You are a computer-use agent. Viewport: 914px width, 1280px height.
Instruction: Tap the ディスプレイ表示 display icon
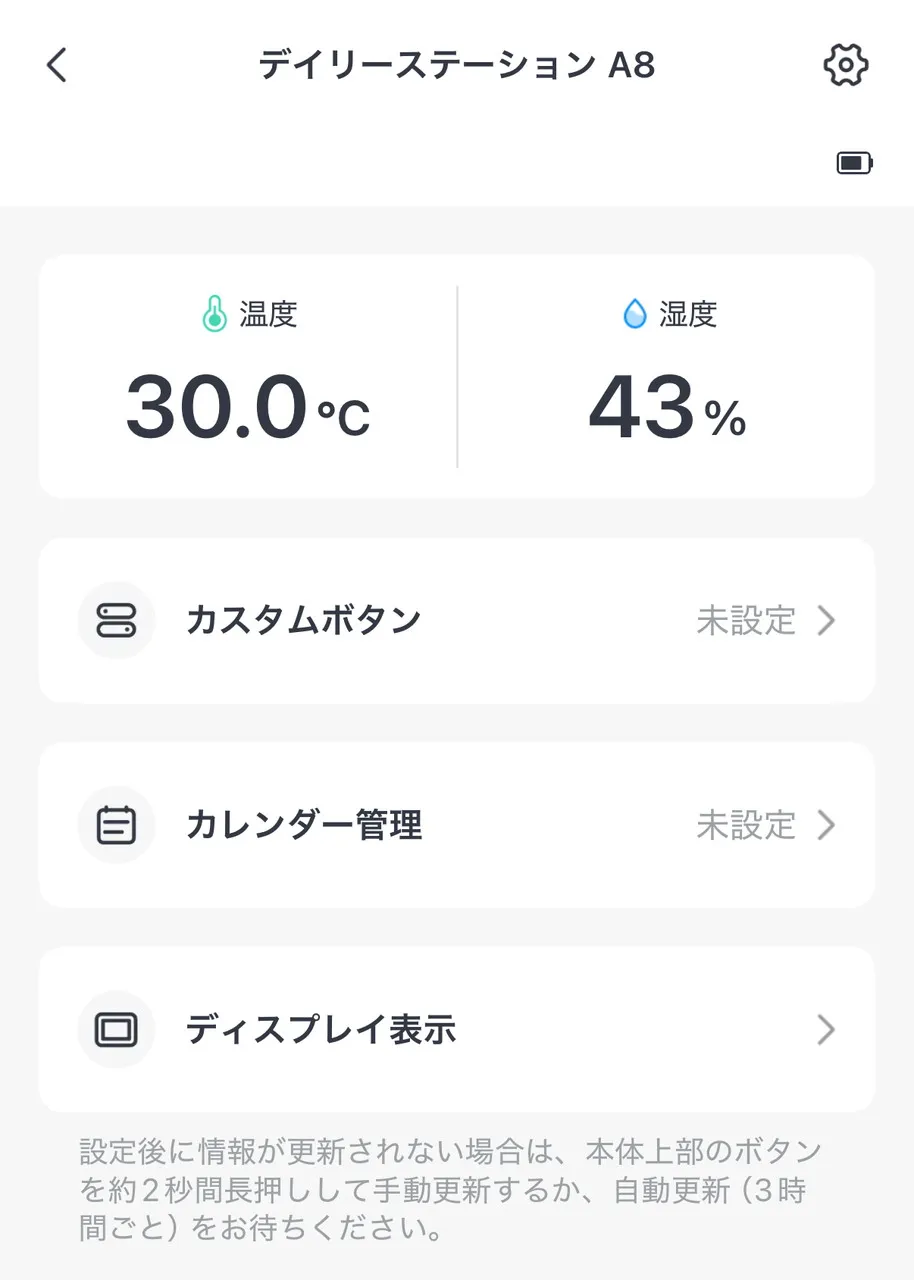point(116,1030)
